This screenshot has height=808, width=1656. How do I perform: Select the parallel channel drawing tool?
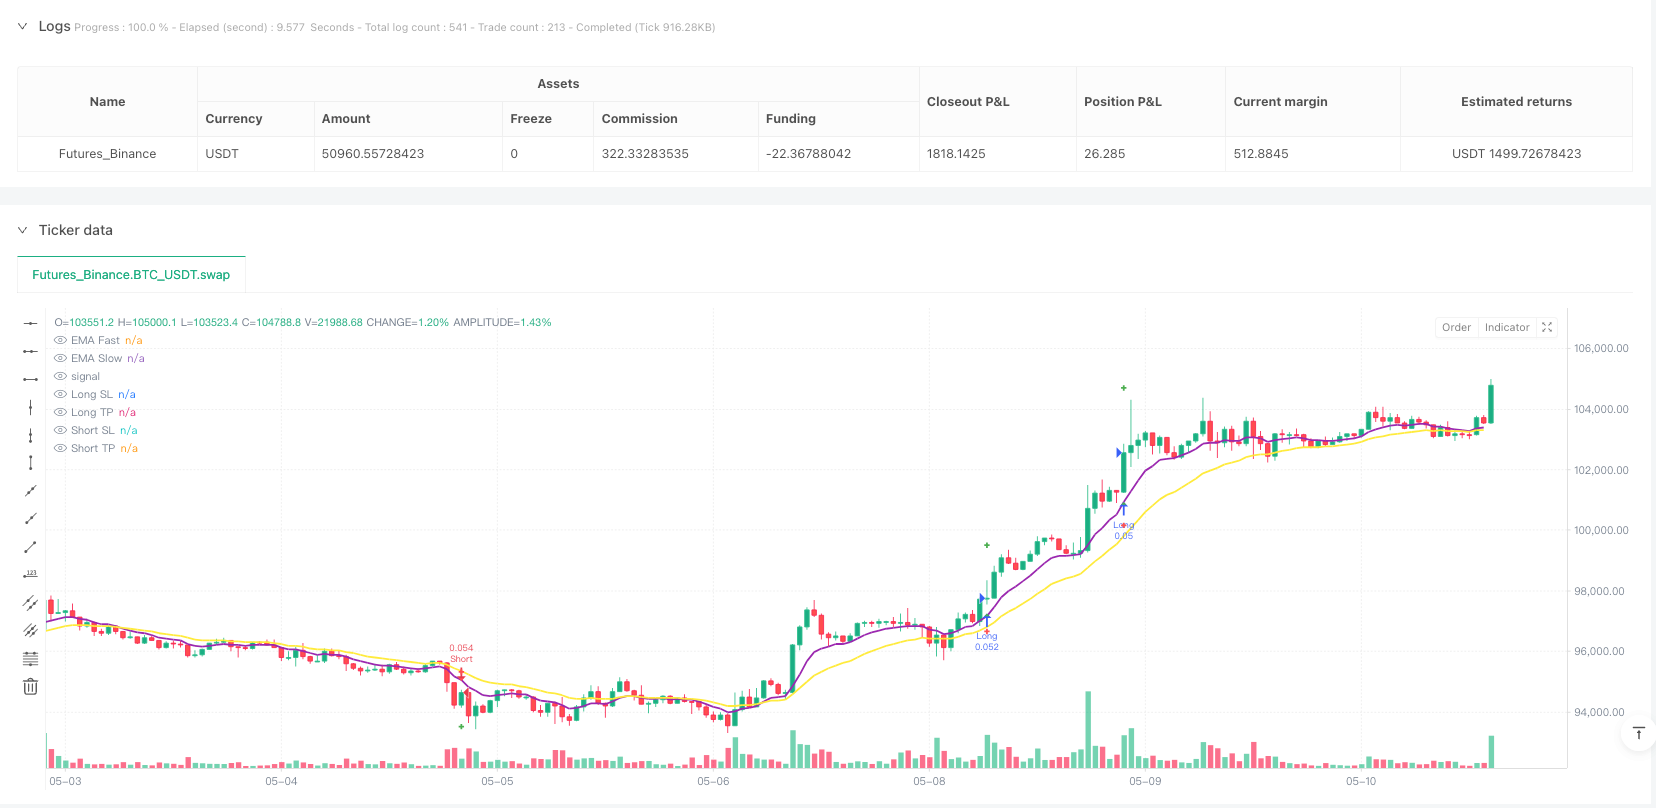tap(31, 602)
